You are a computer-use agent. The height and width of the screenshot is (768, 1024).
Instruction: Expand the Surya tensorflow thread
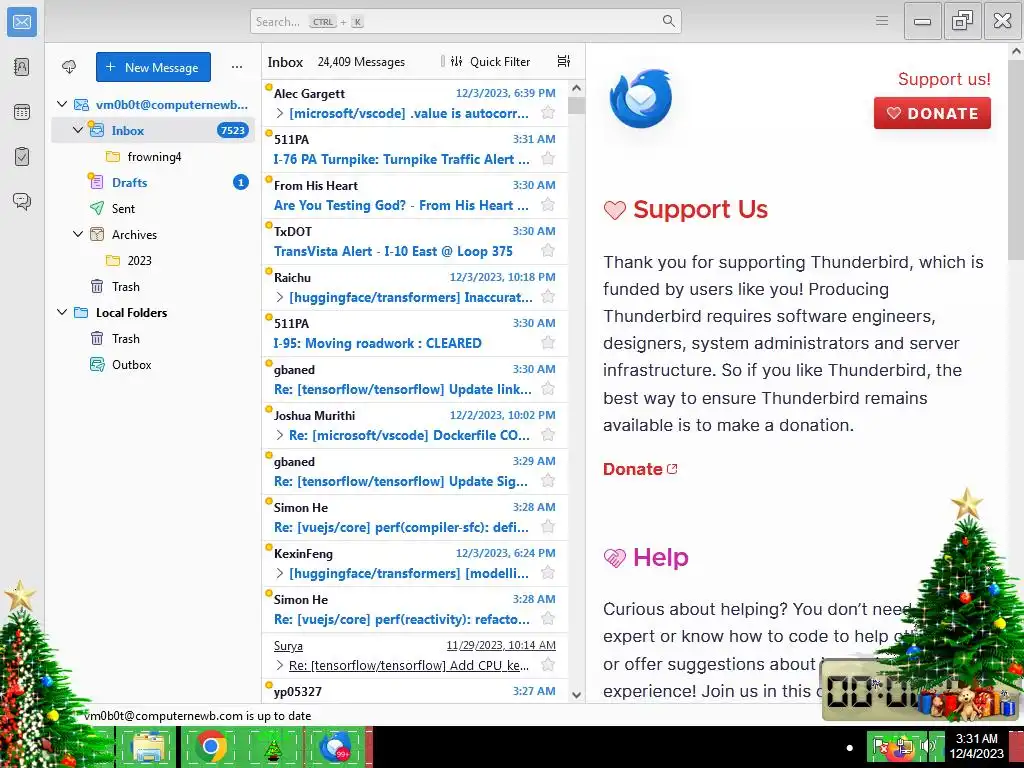[x=280, y=665]
